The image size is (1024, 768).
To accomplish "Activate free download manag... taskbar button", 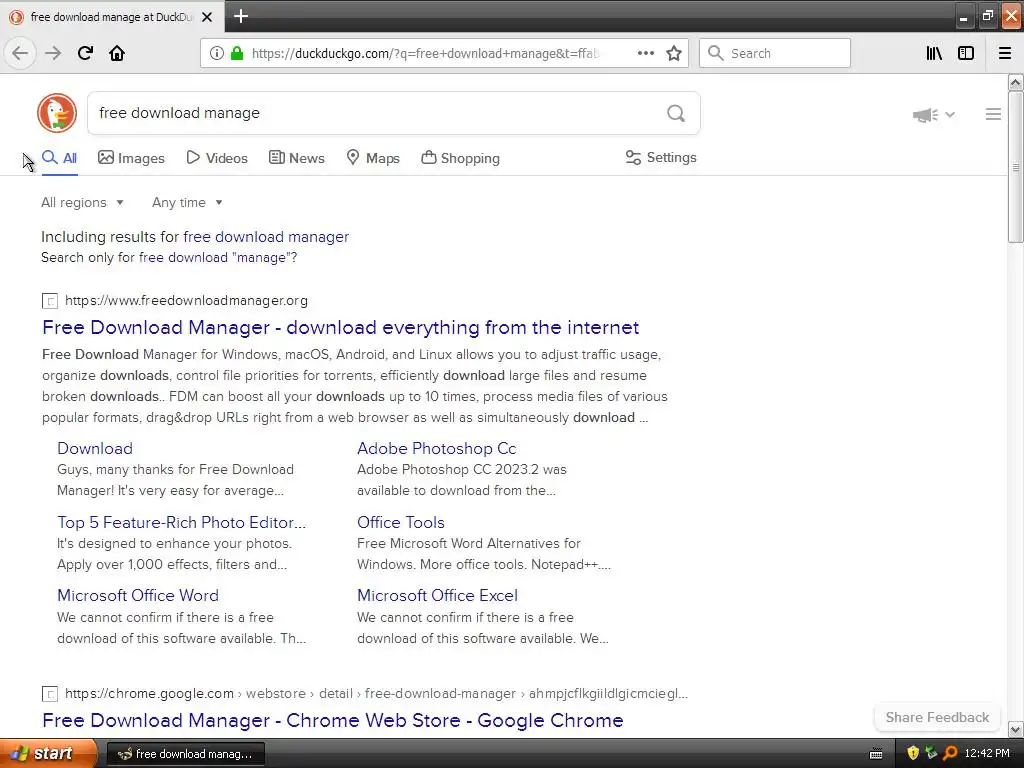I will [x=185, y=754].
